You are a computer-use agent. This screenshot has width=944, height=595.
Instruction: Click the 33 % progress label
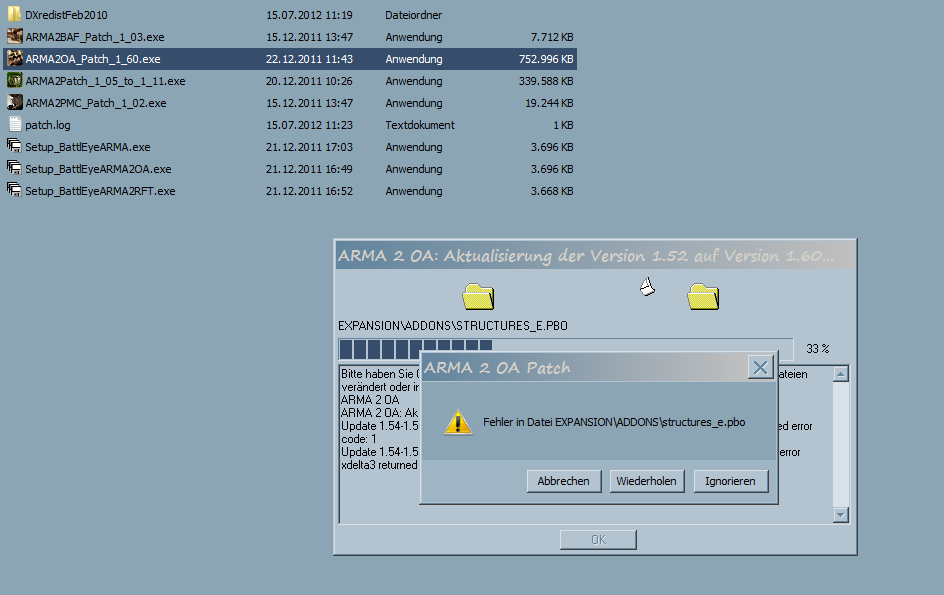point(818,349)
